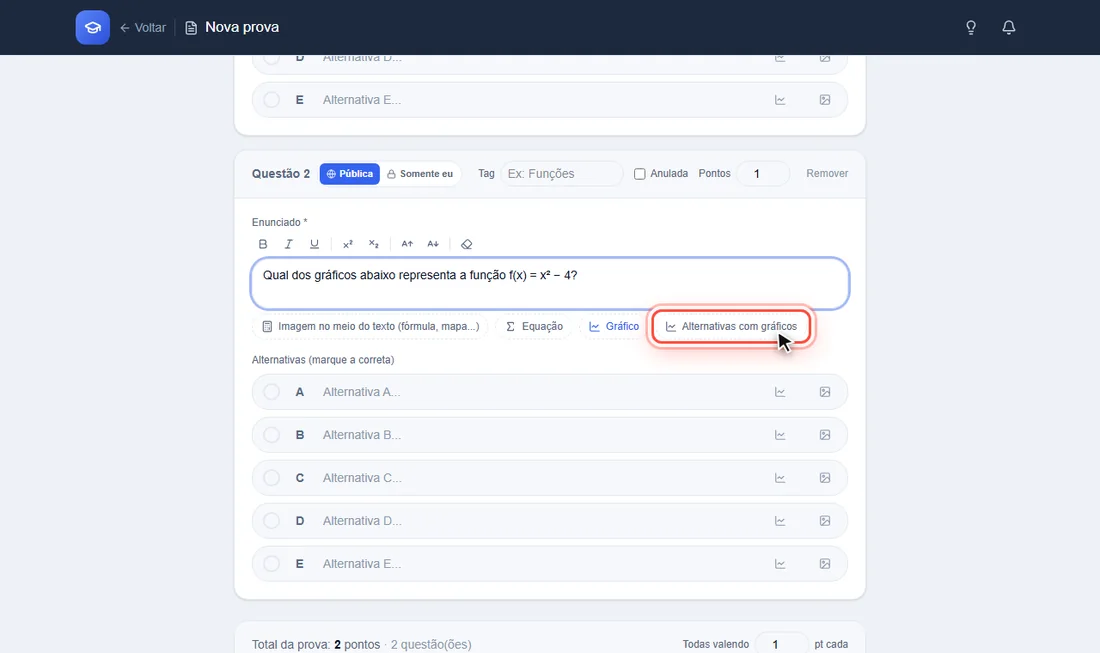The image size is (1100, 653).
Task: Mark Questão 2 Alternativa D as correct
Action: tap(271, 520)
